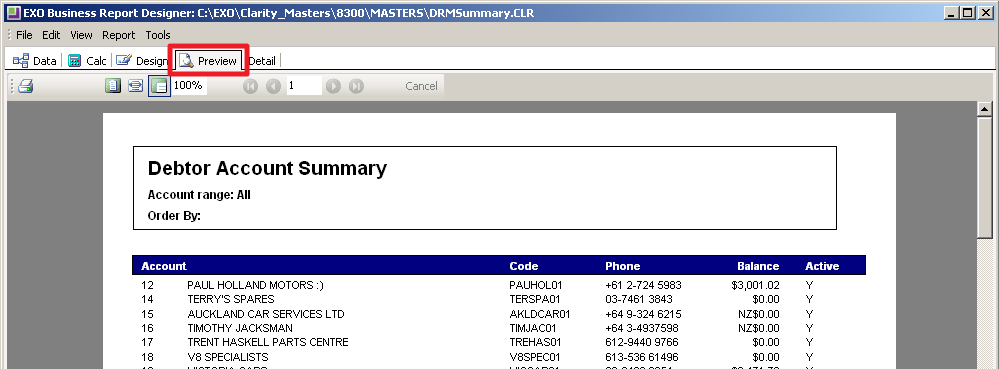Select the Whole Page zoom icon
The height and width of the screenshot is (369, 999).
[x=113, y=86]
